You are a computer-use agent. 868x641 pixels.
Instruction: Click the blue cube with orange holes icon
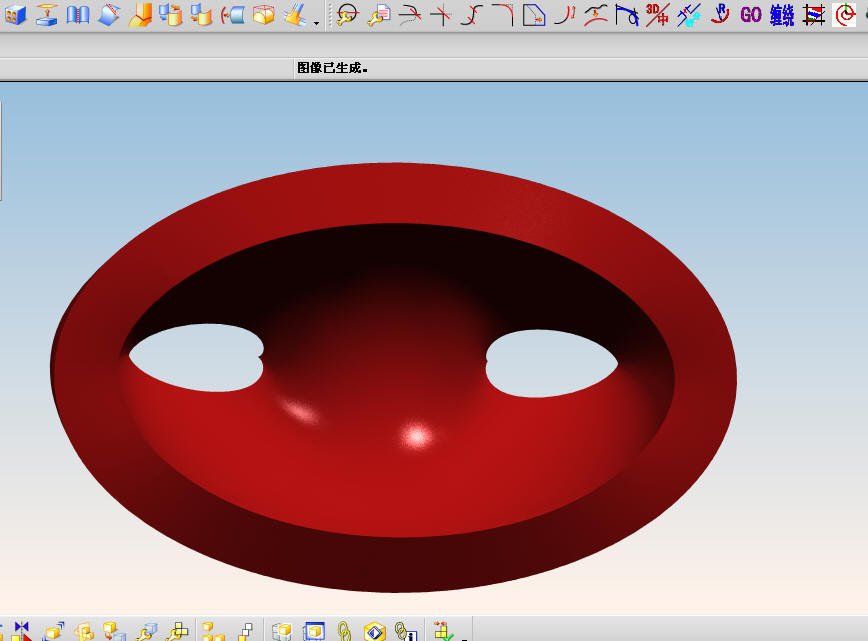pos(16,15)
